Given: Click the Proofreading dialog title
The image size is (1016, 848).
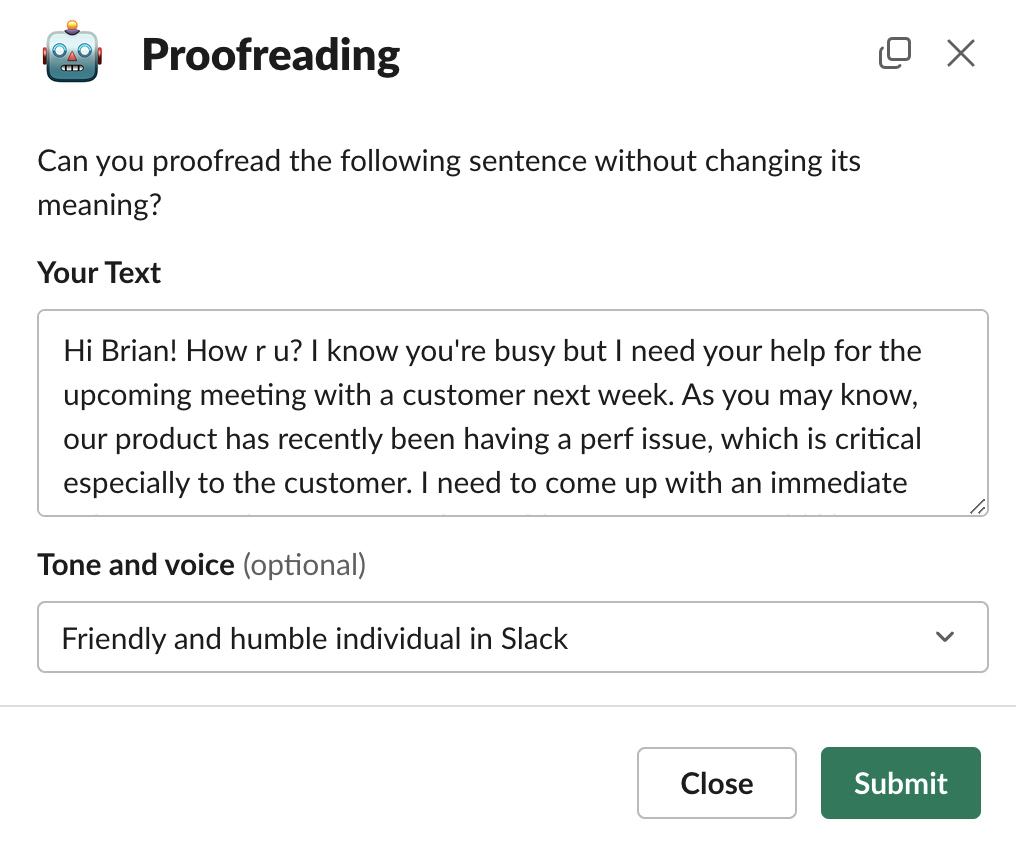Looking at the screenshot, I should pyautogui.click(x=271, y=54).
